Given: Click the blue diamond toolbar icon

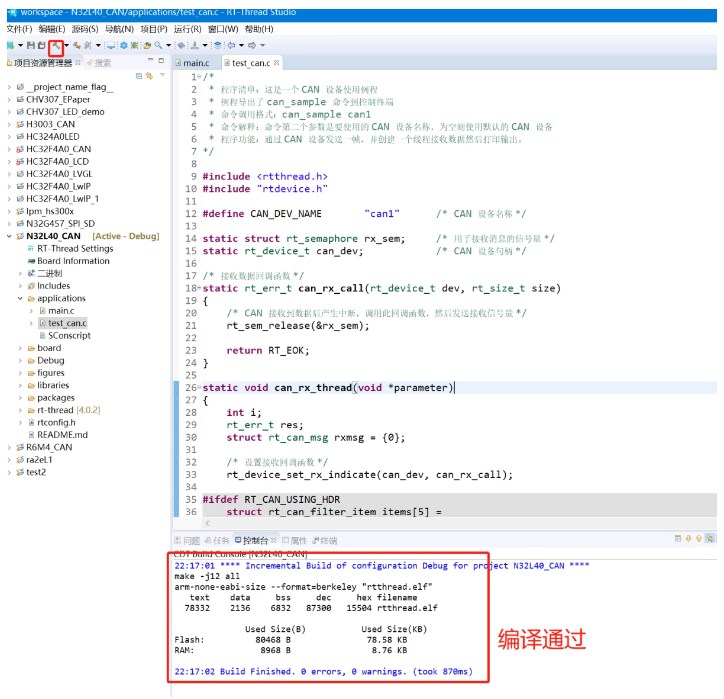Looking at the screenshot, I should click(181, 45).
